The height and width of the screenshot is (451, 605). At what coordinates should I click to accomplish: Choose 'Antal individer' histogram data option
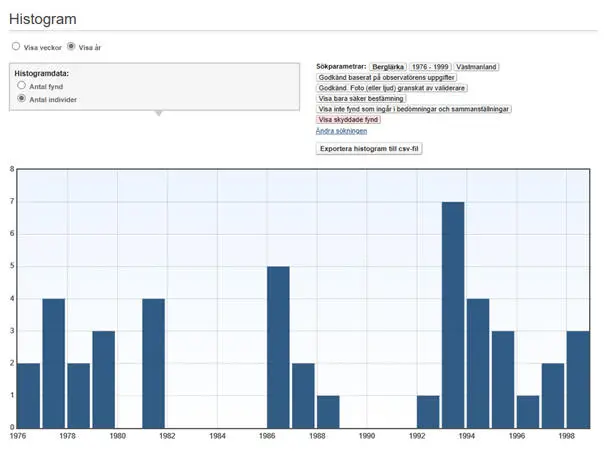[22, 99]
